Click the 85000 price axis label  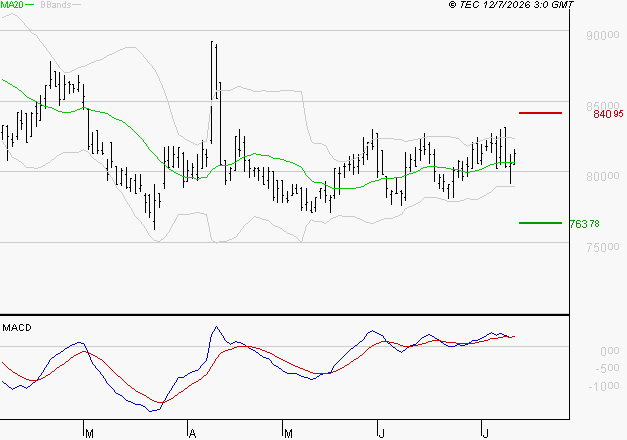point(603,106)
